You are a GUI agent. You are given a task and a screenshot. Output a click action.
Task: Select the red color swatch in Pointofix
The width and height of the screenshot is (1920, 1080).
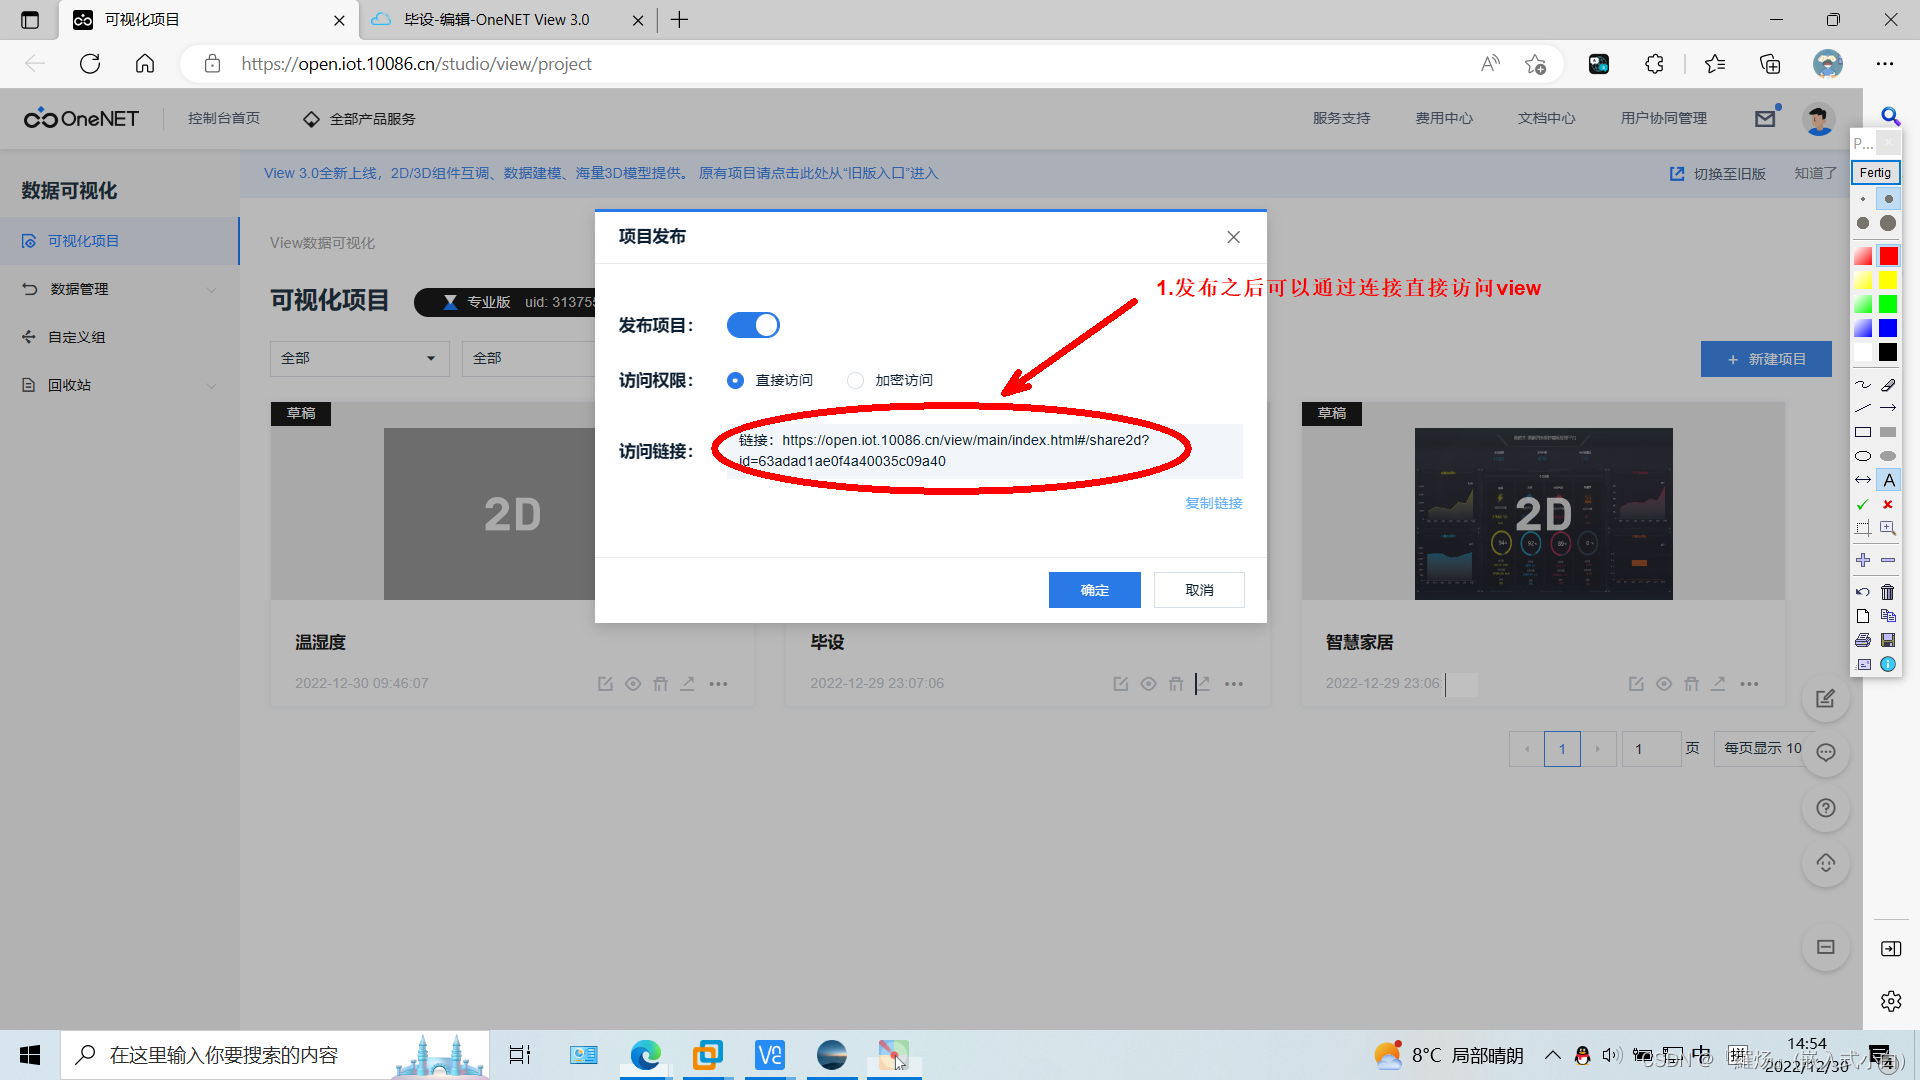click(1888, 256)
